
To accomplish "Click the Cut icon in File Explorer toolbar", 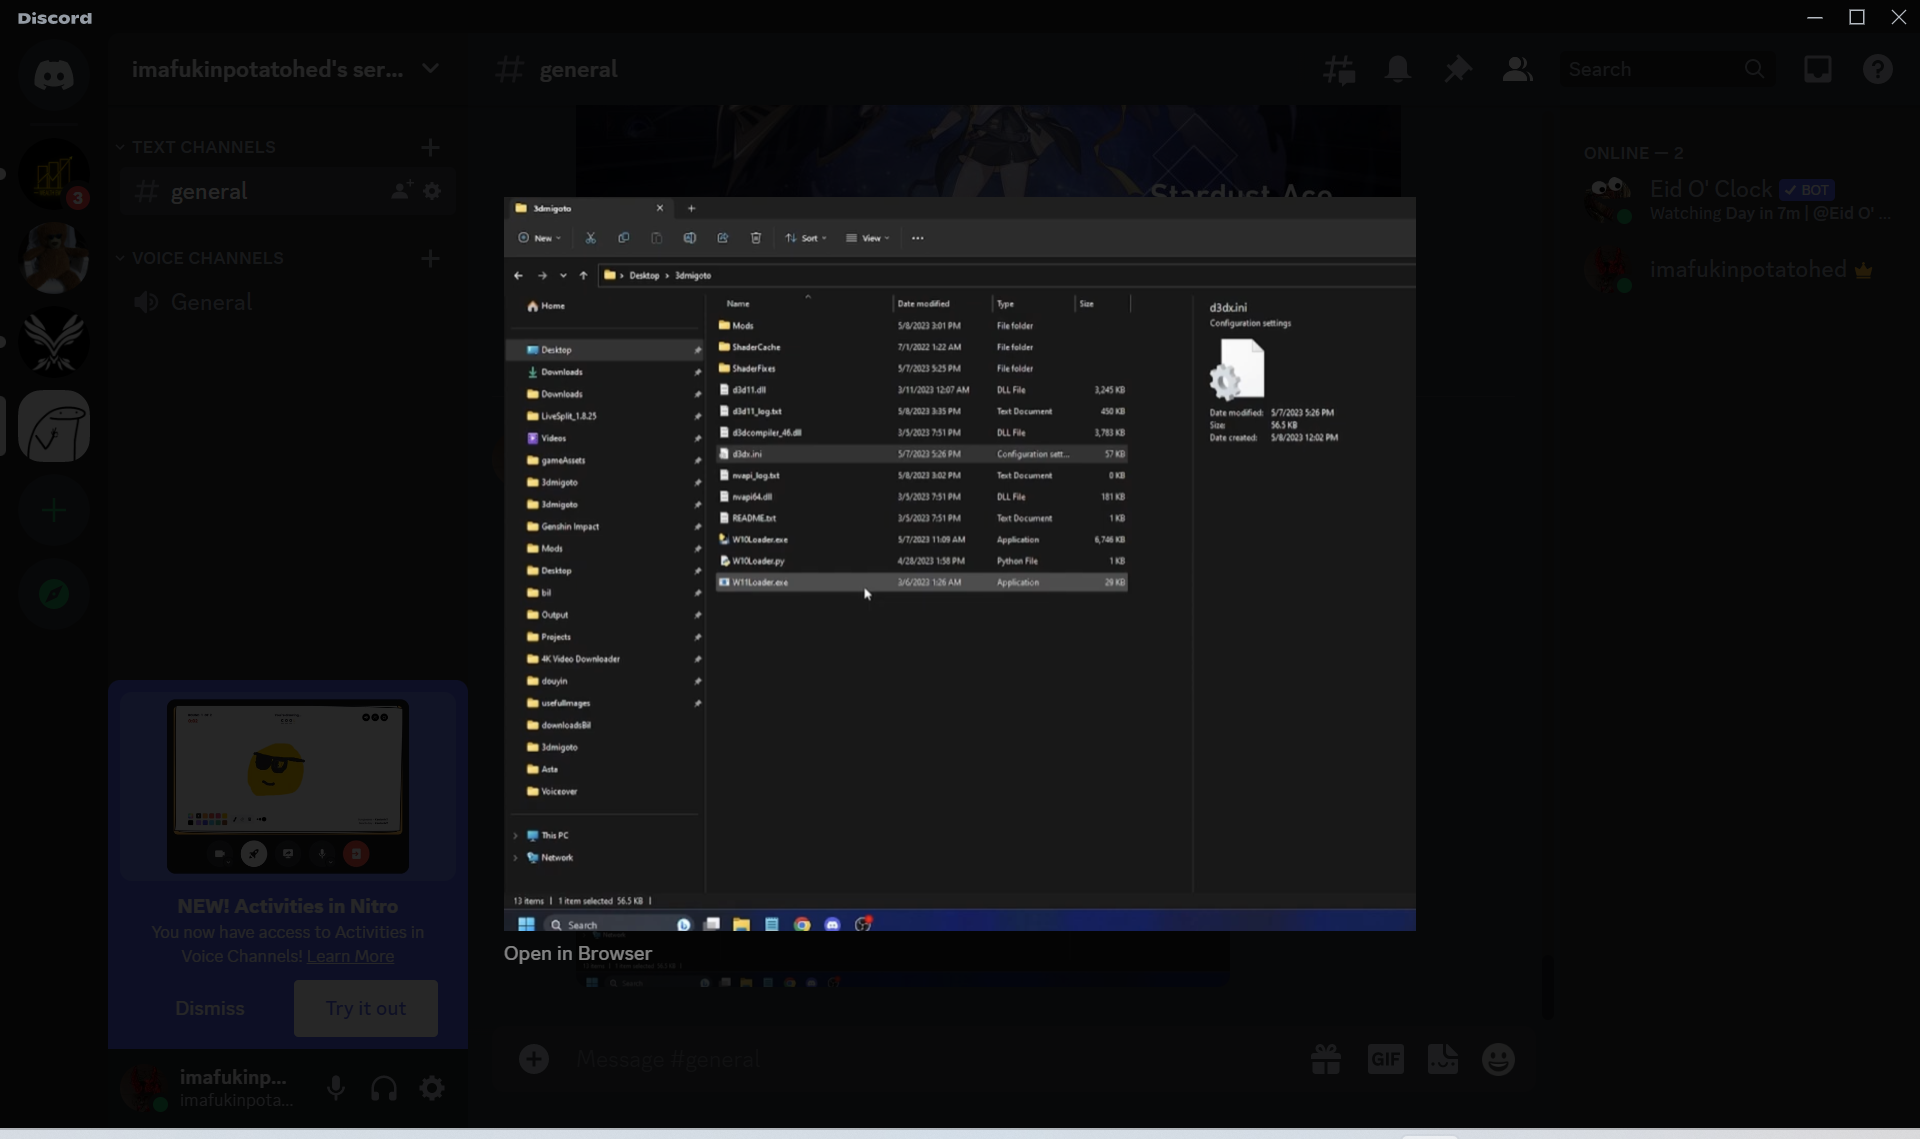I will [590, 238].
